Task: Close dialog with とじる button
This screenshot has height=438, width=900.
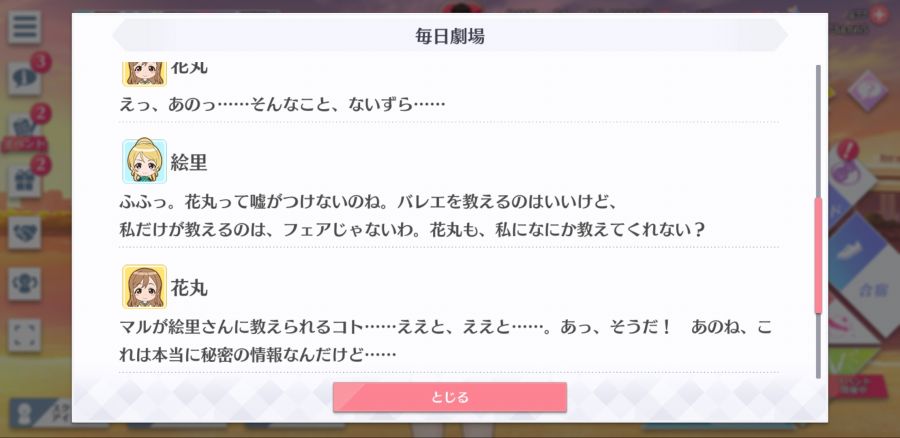Action: tap(450, 397)
